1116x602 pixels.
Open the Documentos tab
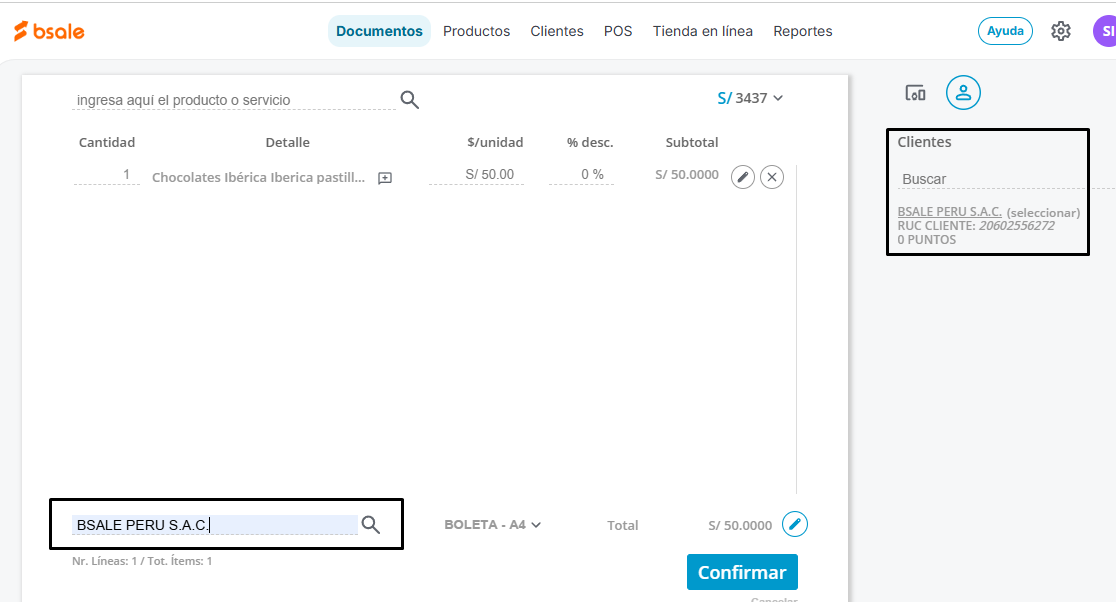tap(379, 31)
